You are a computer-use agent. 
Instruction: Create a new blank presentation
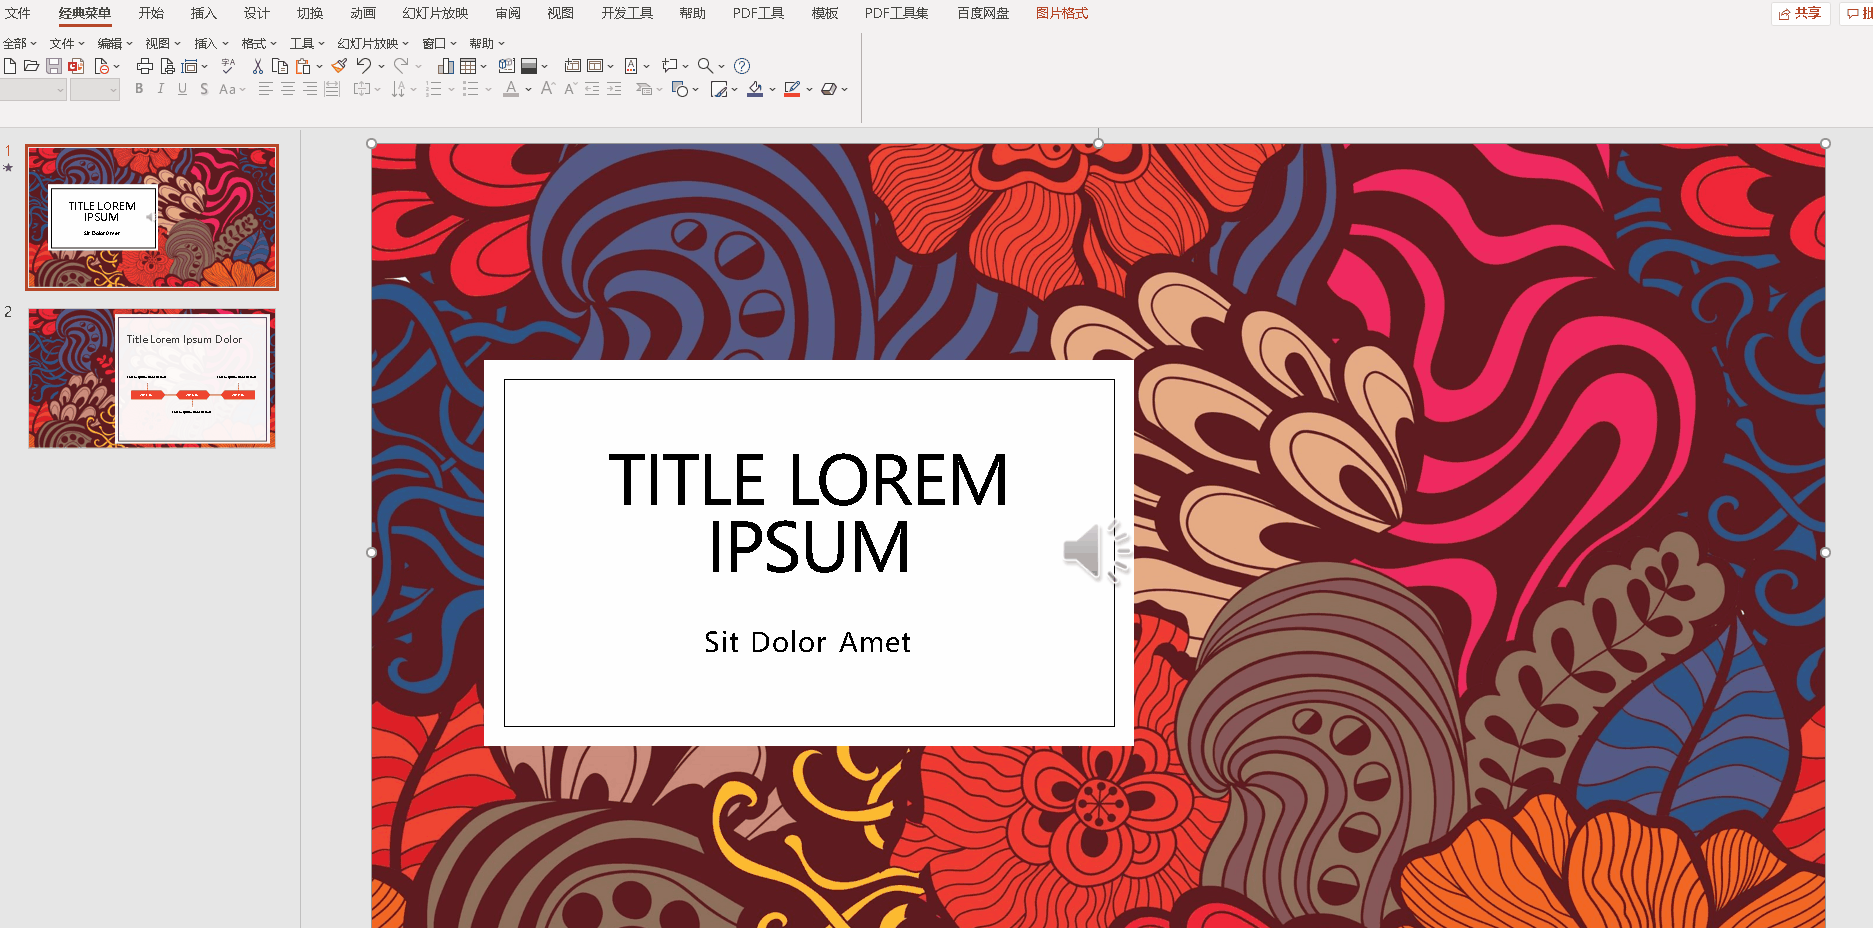tap(10, 66)
